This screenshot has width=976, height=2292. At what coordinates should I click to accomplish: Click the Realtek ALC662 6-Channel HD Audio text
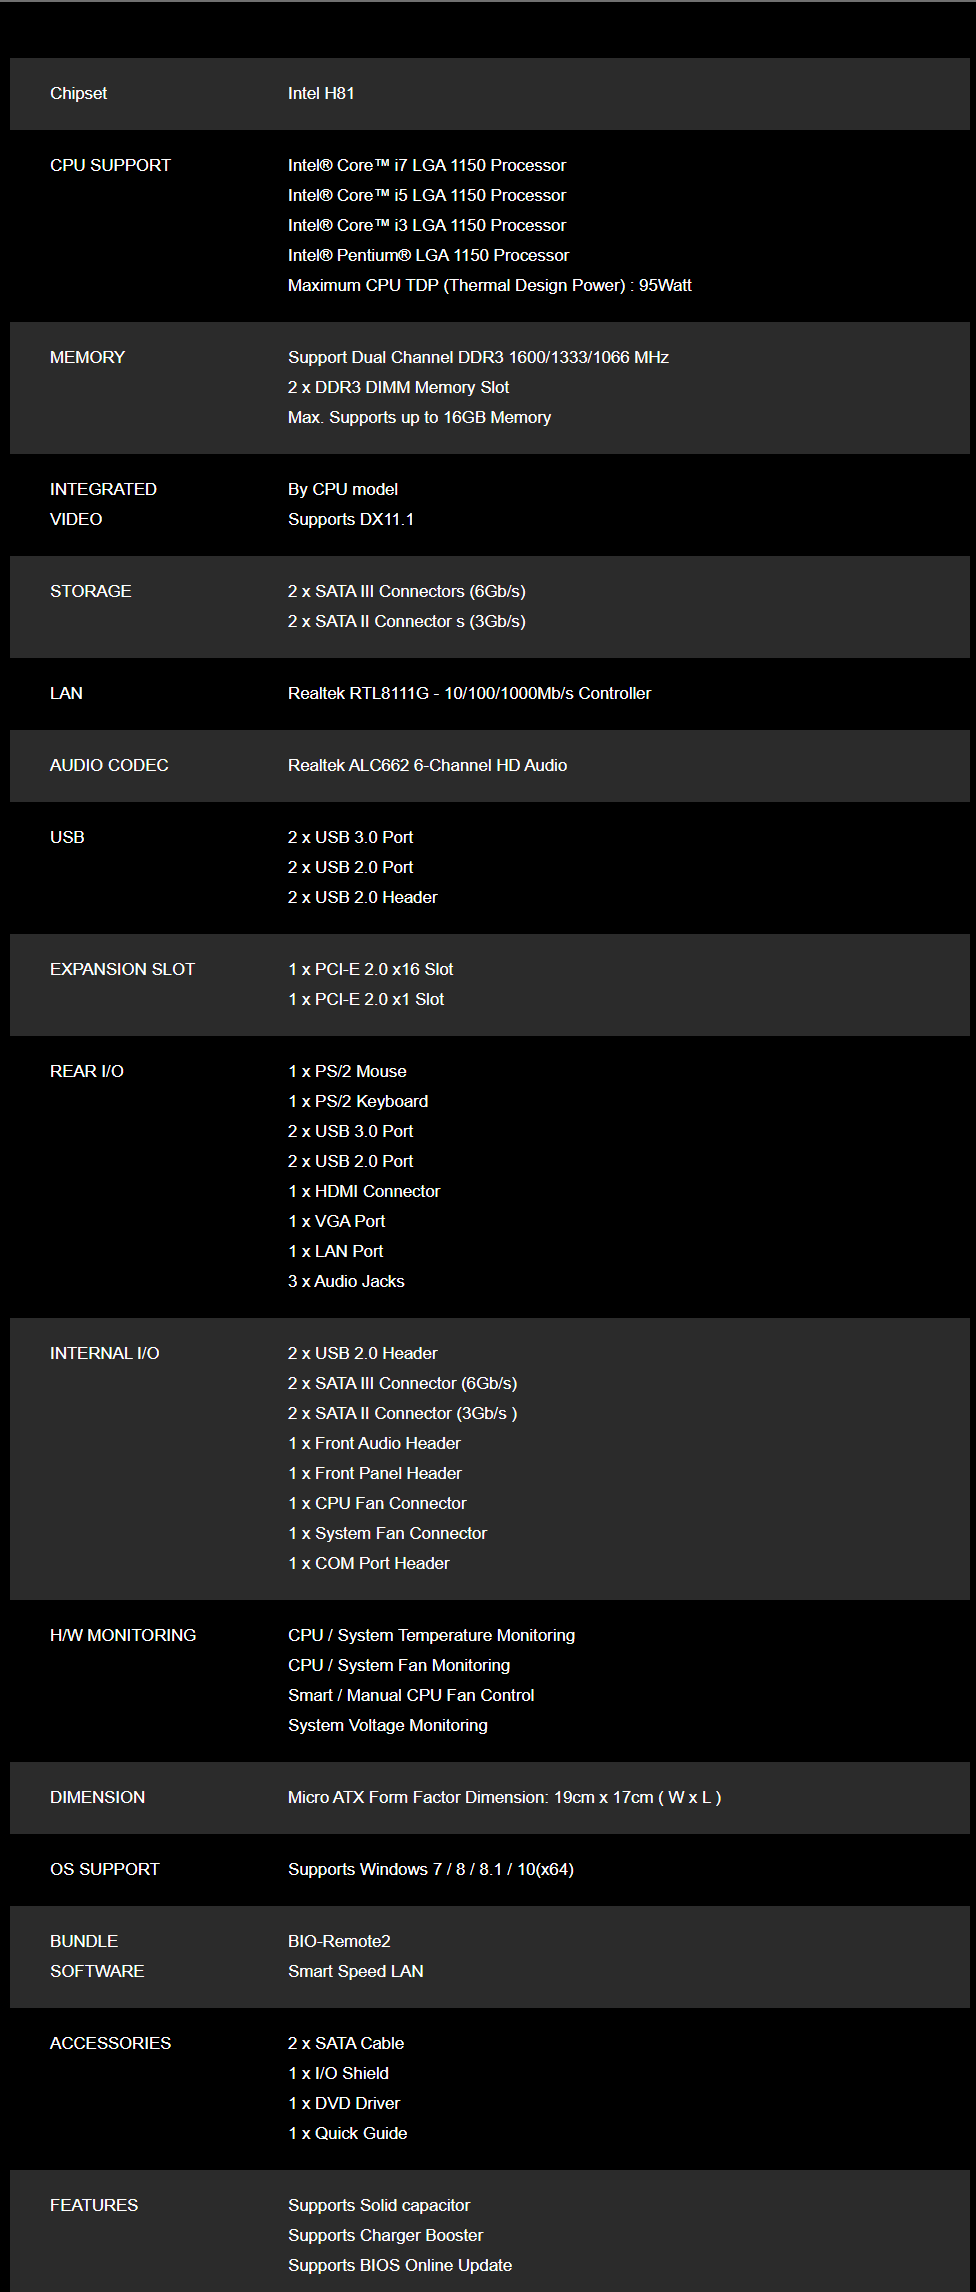tap(427, 765)
